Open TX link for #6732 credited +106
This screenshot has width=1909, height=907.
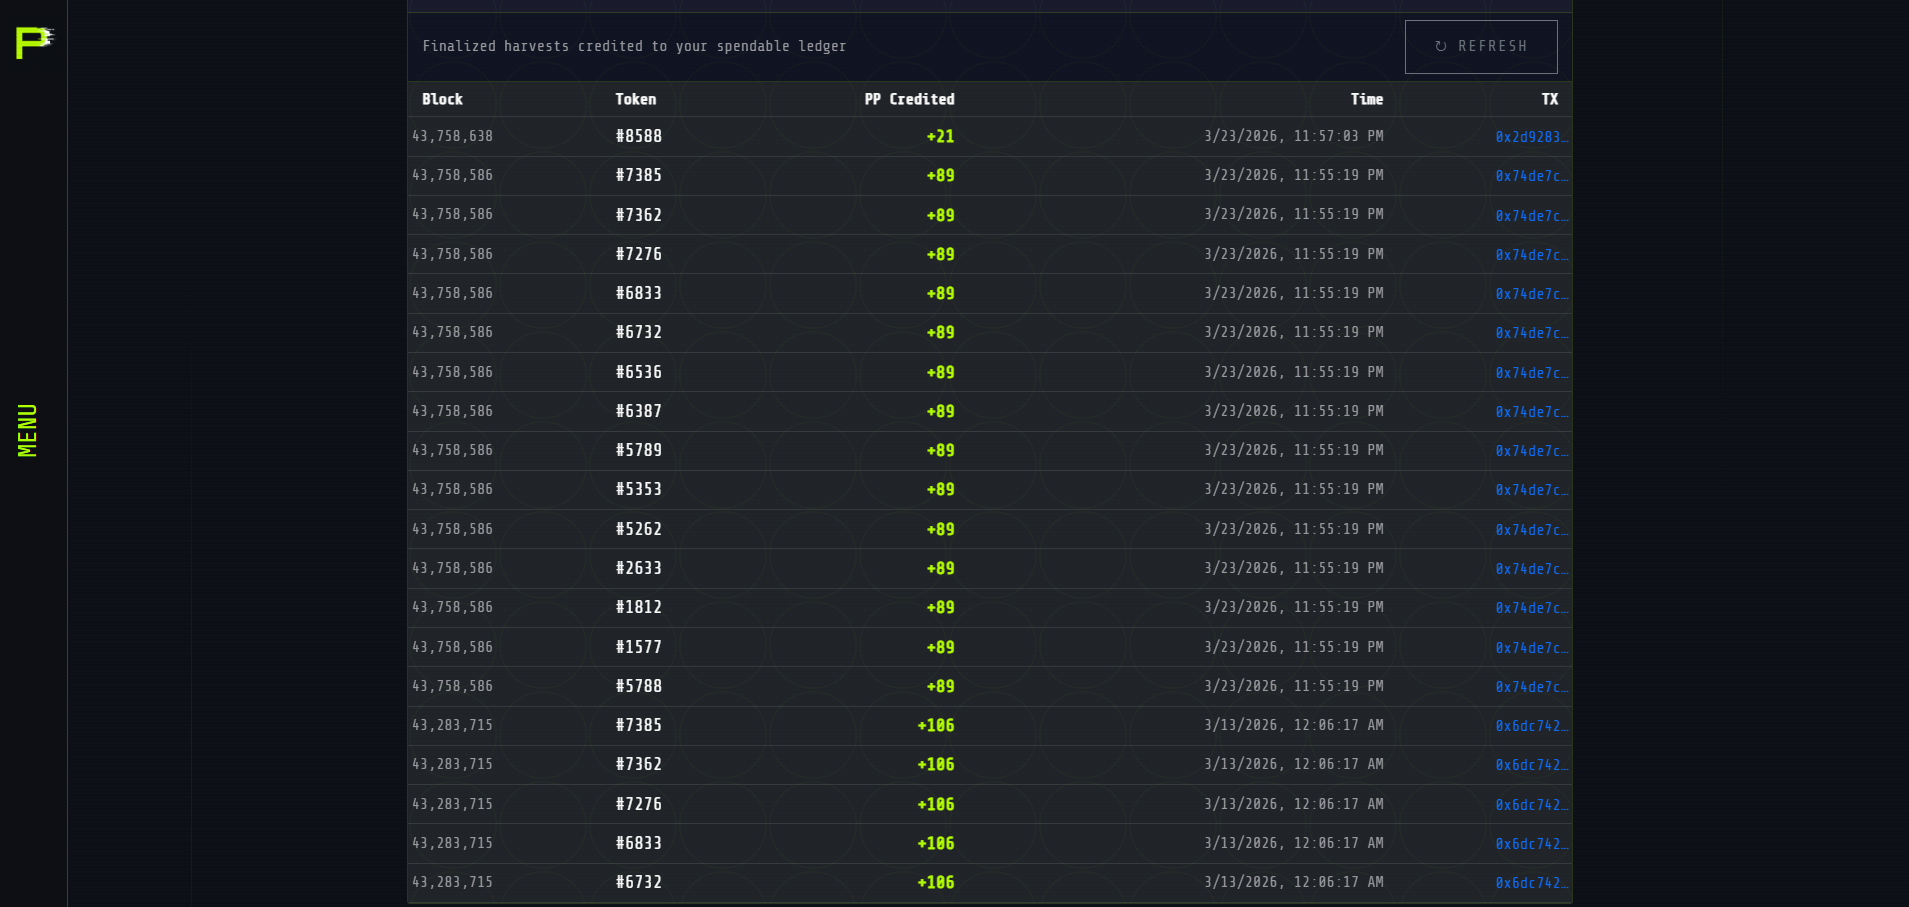(1531, 883)
